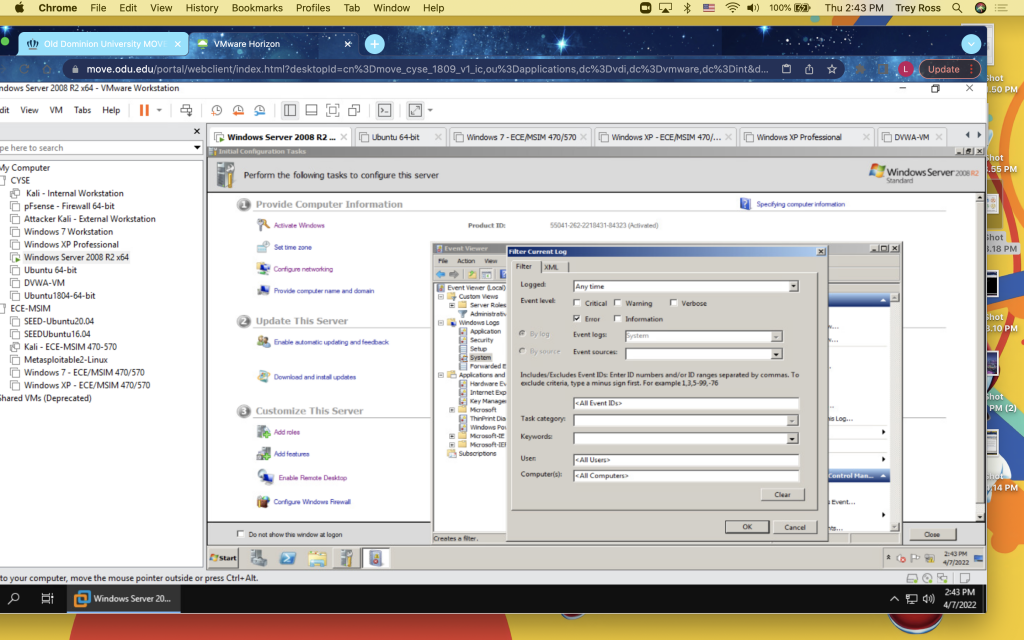Click Cancel in Filter Current Log
Screen dimensions: 1024x640
click(795, 527)
